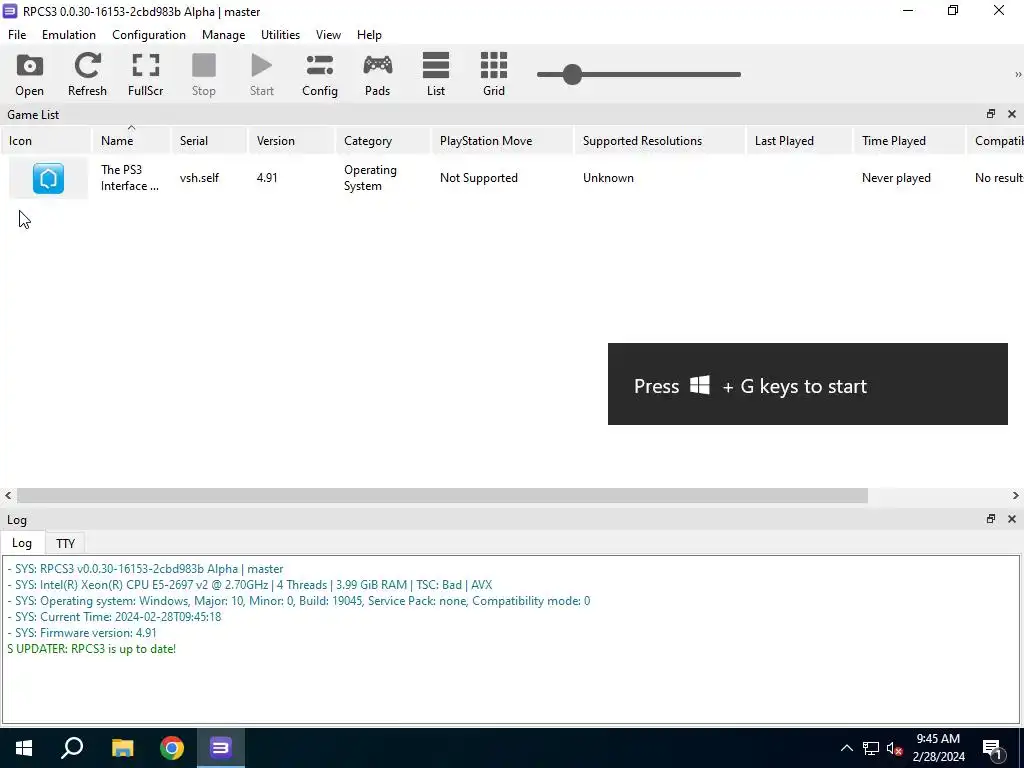1024x768 pixels.
Task: Launch Google Chrome from the taskbar
Action: pyautogui.click(x=172, y=748)
